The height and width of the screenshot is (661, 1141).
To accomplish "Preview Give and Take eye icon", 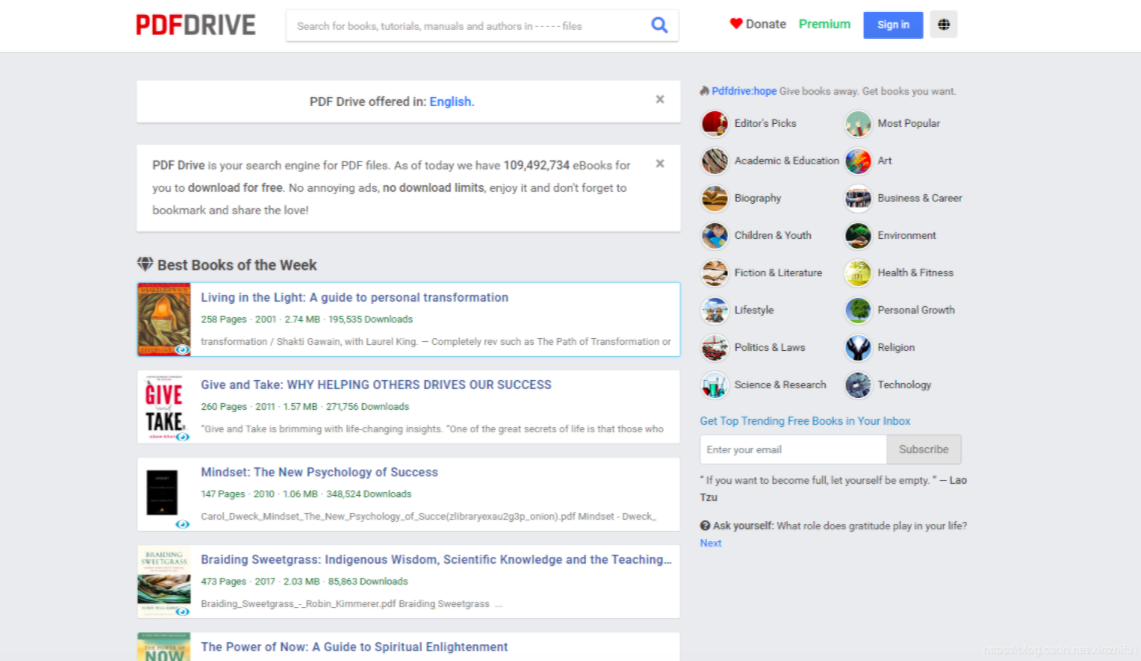I will pos(183,437).
